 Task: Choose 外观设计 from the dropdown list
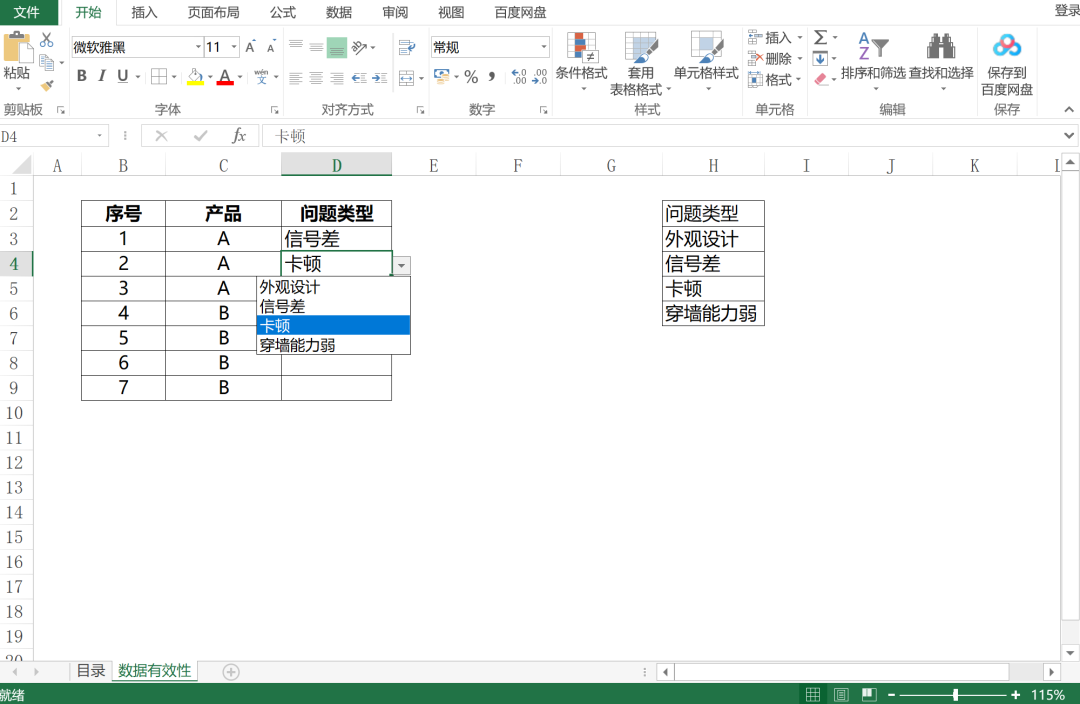click(x=333, y=287)
